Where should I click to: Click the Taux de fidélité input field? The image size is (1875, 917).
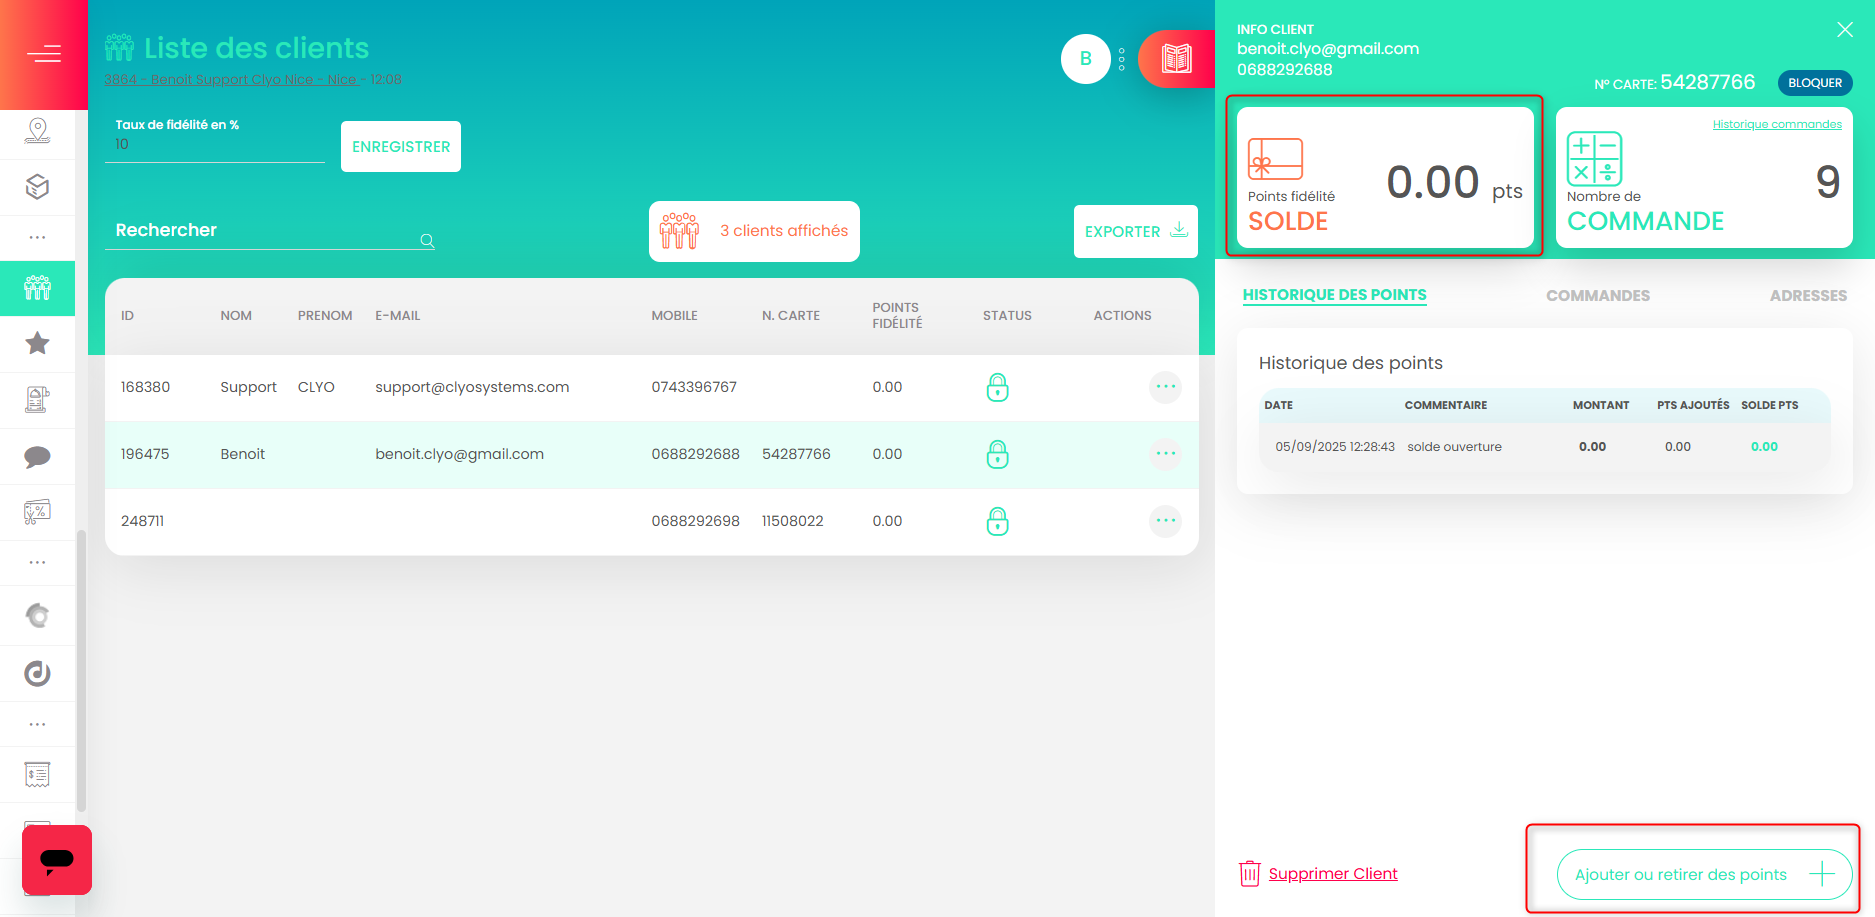coord(214,145)
